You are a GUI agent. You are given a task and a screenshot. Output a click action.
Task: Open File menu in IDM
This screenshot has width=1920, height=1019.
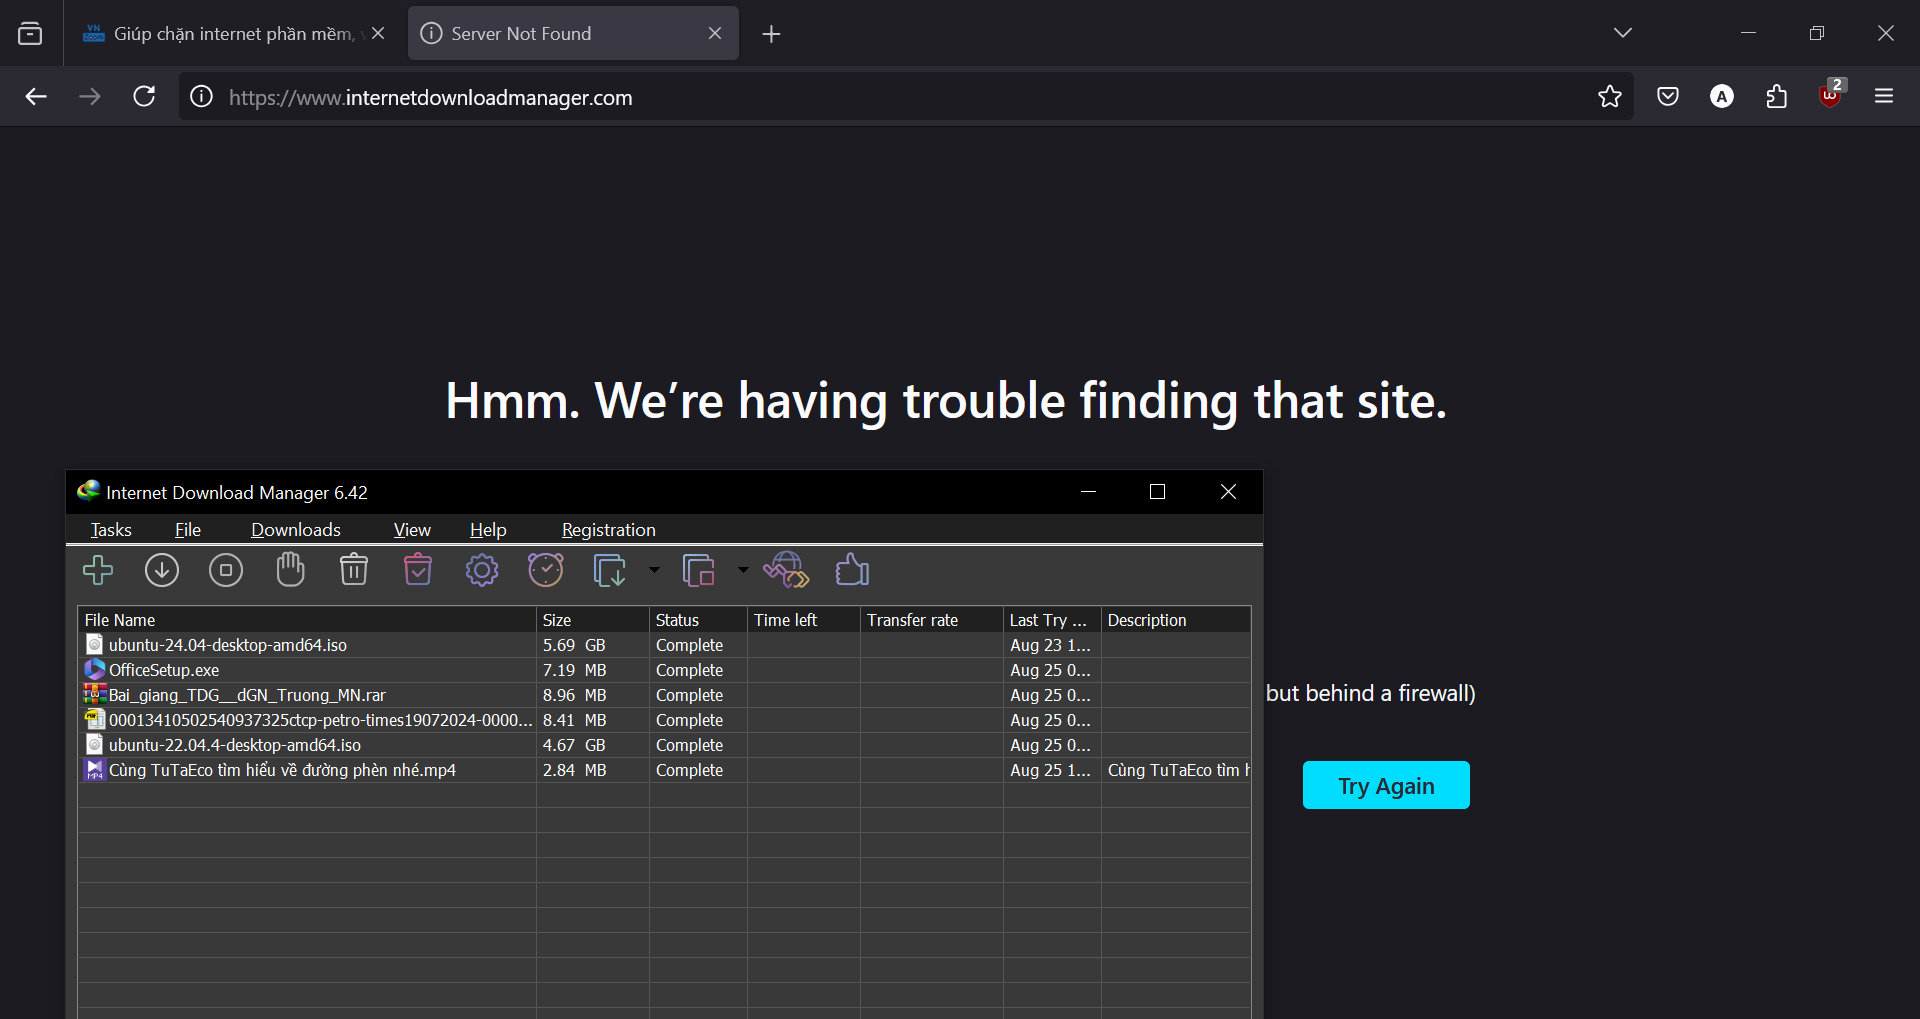click(x=188, y=530)
